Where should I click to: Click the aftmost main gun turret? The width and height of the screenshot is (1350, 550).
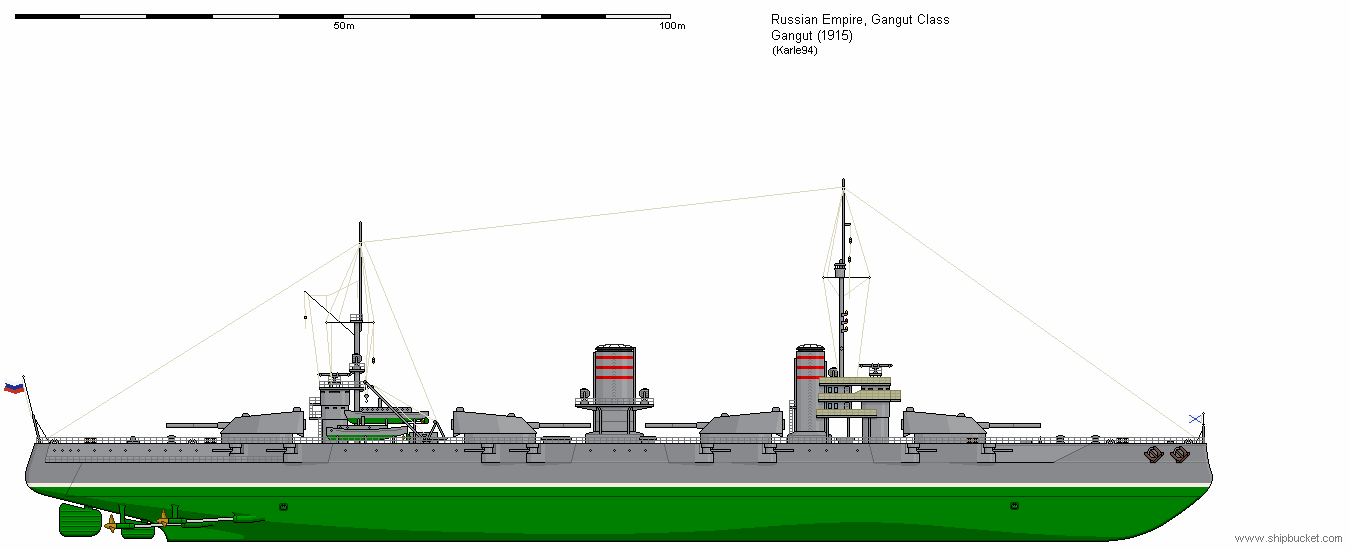coord(262,426)
